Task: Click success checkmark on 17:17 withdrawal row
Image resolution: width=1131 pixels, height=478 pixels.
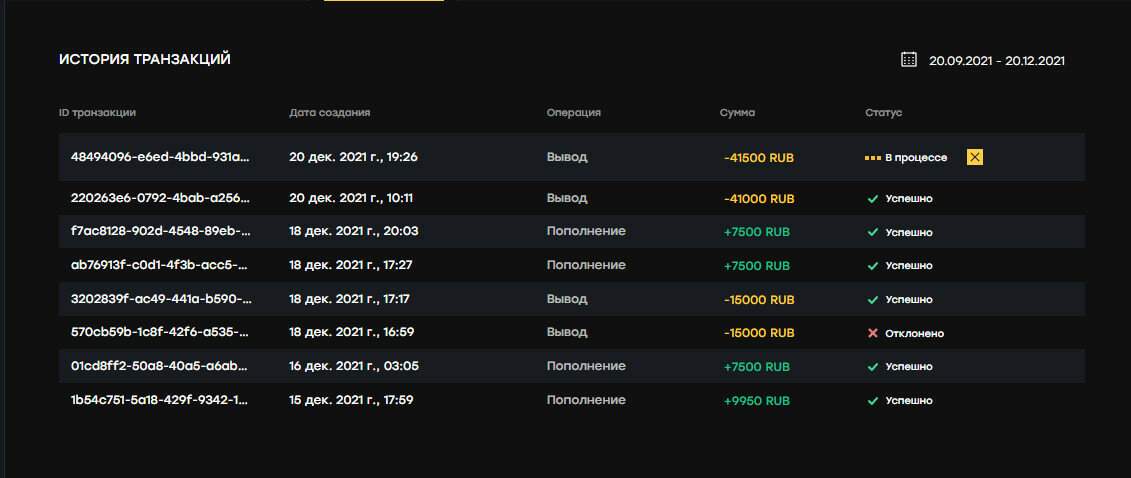Action: pyautogui.click(x=873, y=299)
